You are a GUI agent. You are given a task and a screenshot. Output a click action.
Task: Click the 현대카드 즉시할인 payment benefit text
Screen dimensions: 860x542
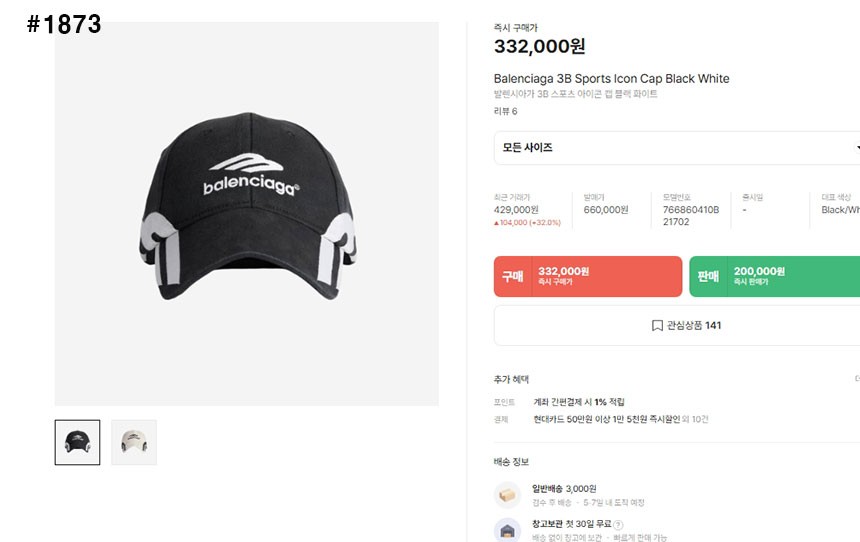click(x=607, y=419)
